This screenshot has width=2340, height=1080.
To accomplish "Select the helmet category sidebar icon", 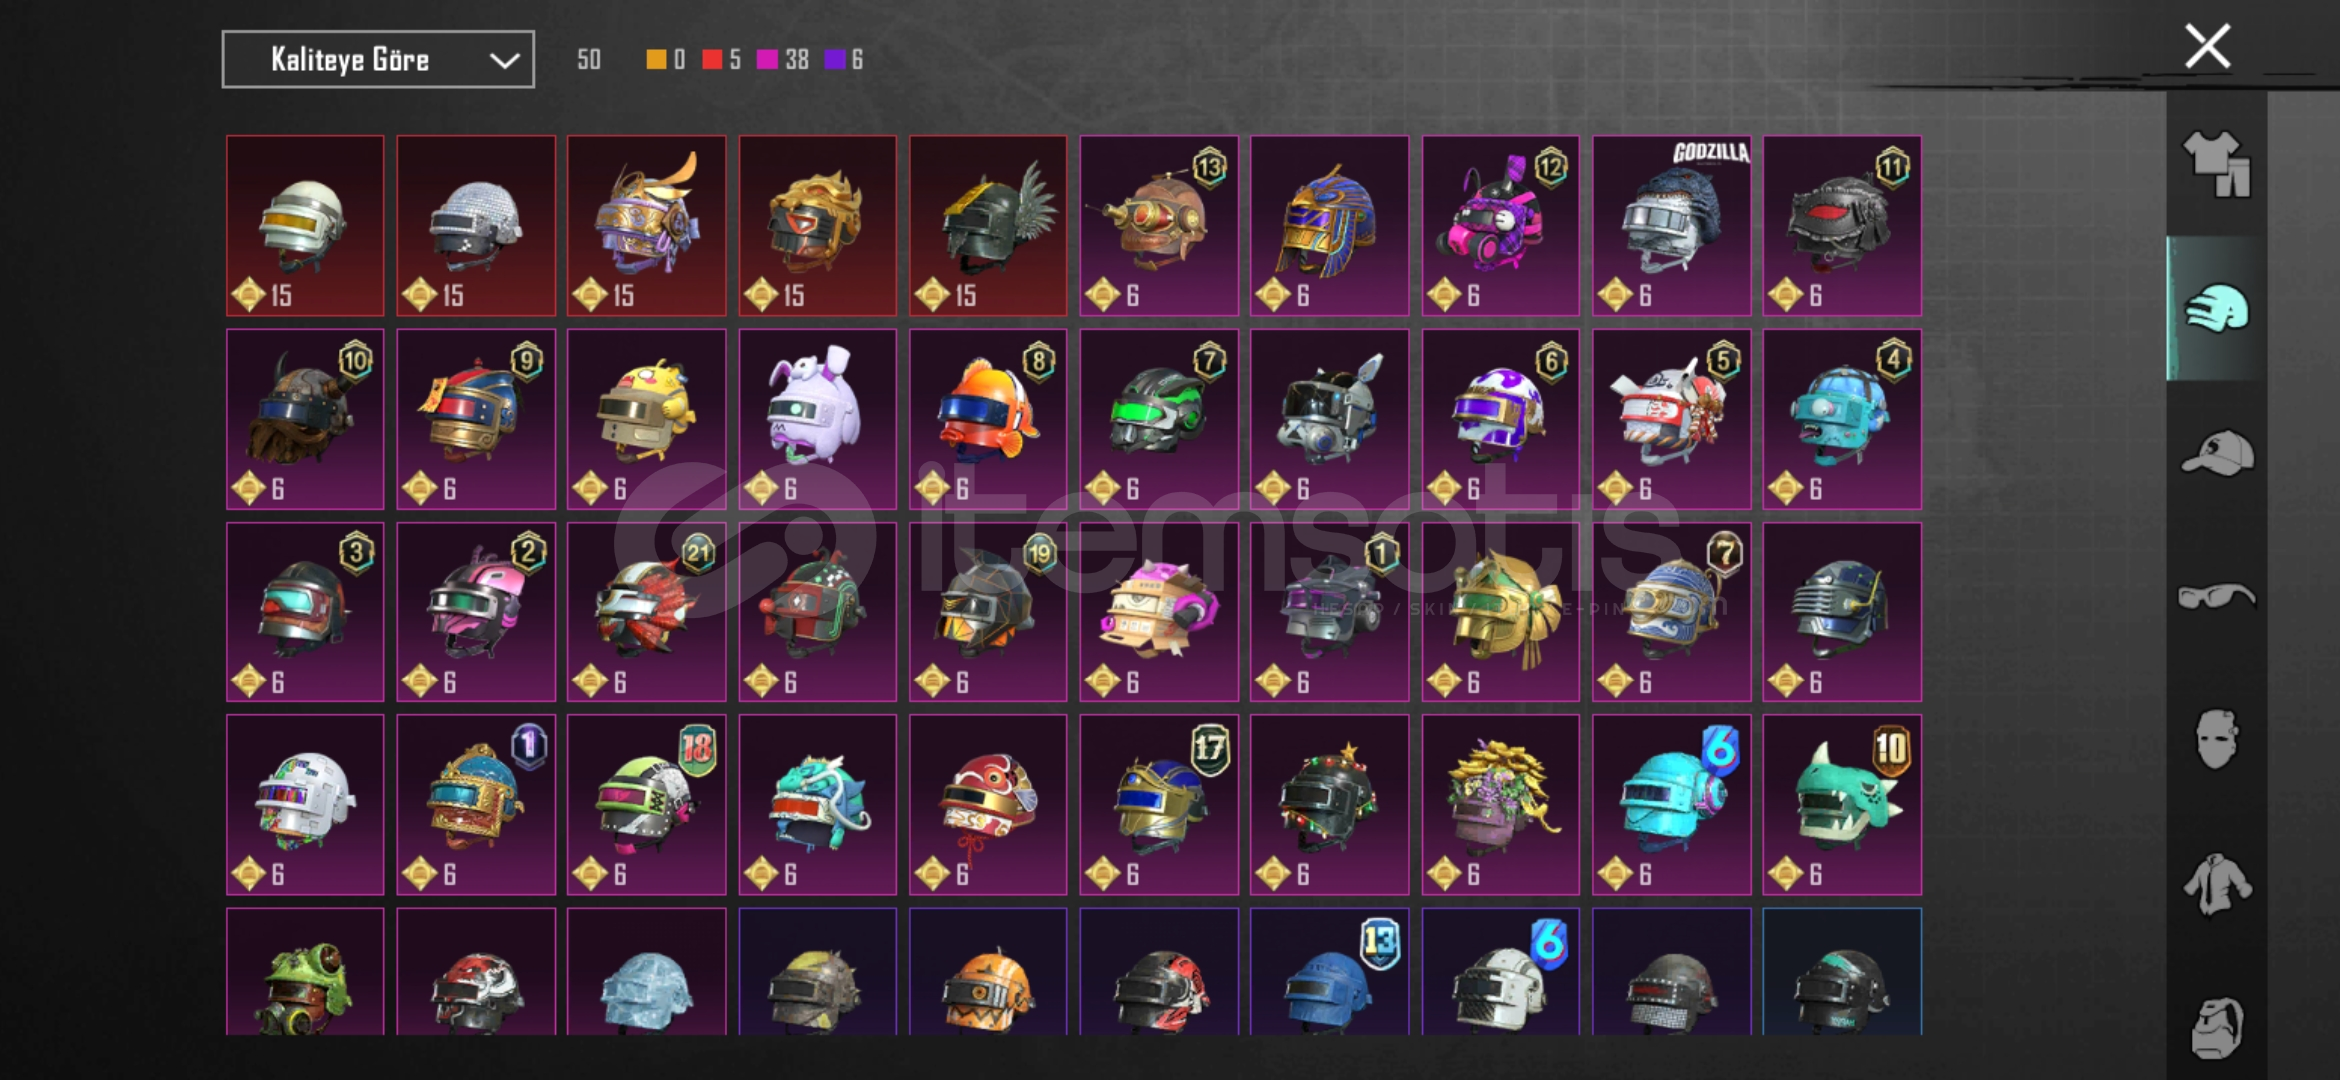I will coord(2216,308).
